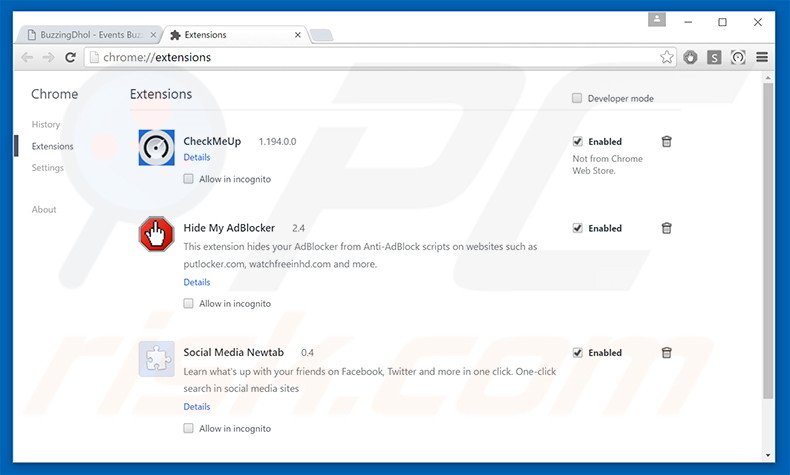Open a new tab
This screenshot has width=790, height=475.
[x=321, y=35]
